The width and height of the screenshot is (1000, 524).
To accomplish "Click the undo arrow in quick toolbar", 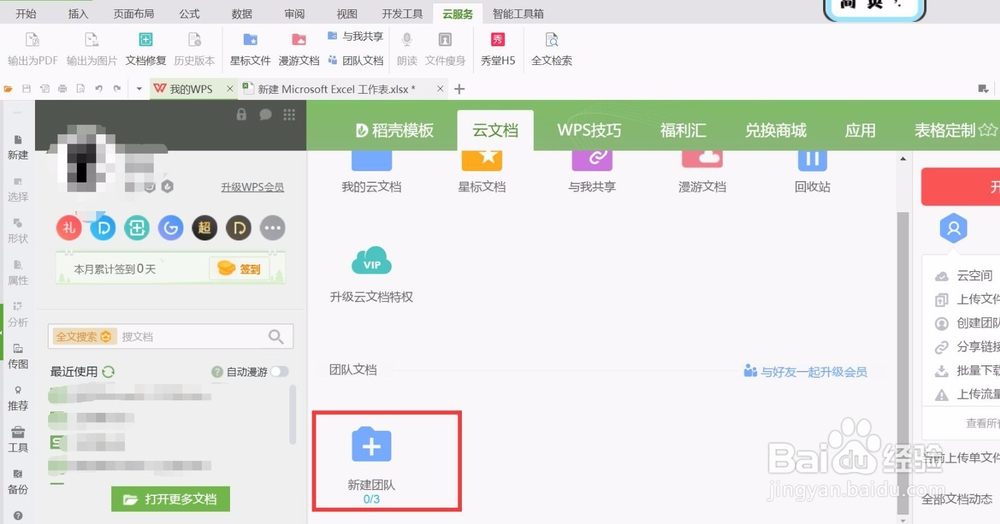I will [98, 89].
